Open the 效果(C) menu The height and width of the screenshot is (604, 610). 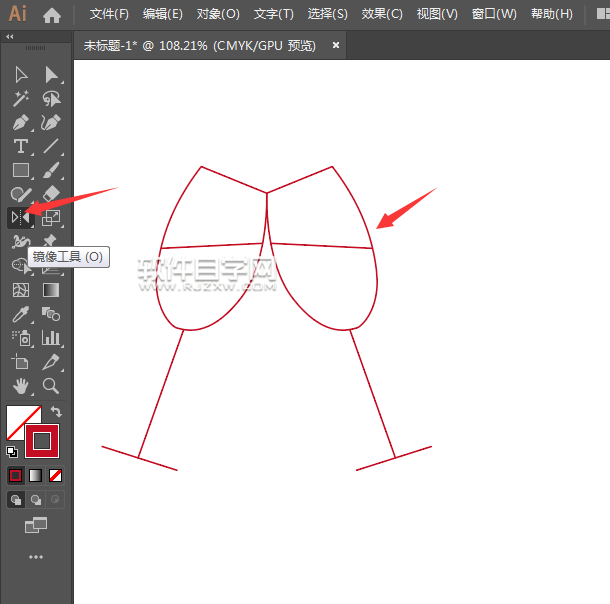pos(381,15)
